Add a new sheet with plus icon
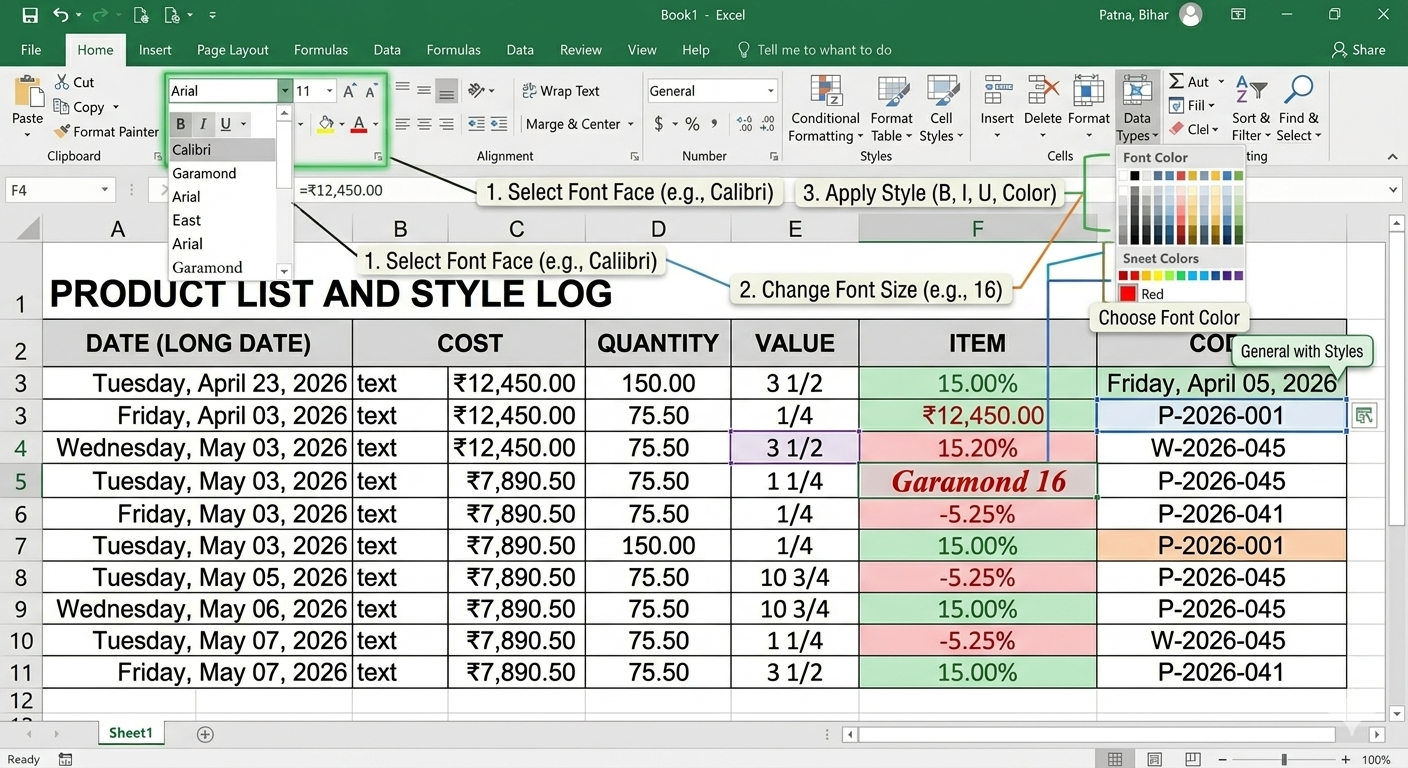Viewport: 1408px width, 768px height. (x=205, y=734)
